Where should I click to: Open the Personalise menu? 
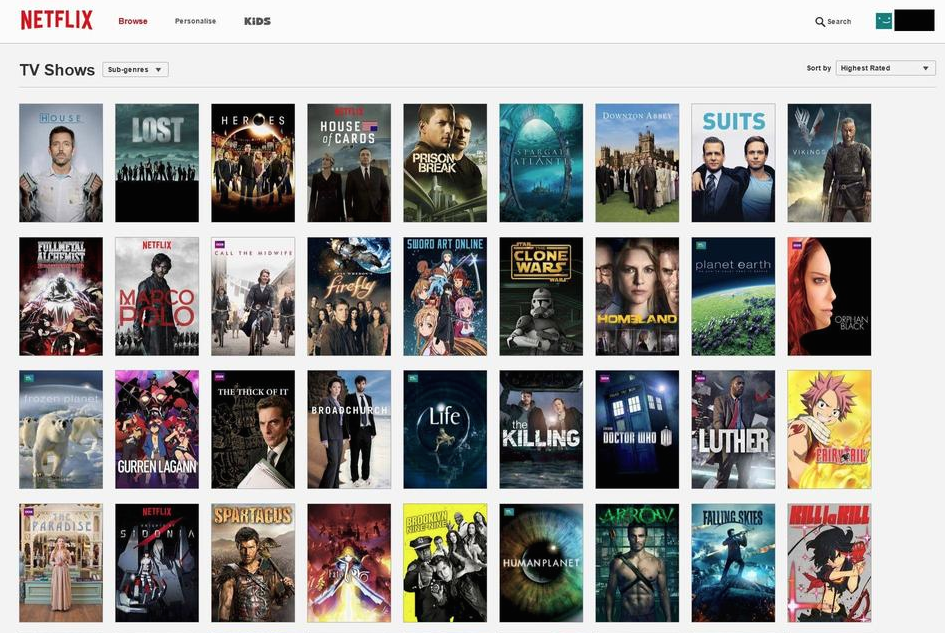195,21
